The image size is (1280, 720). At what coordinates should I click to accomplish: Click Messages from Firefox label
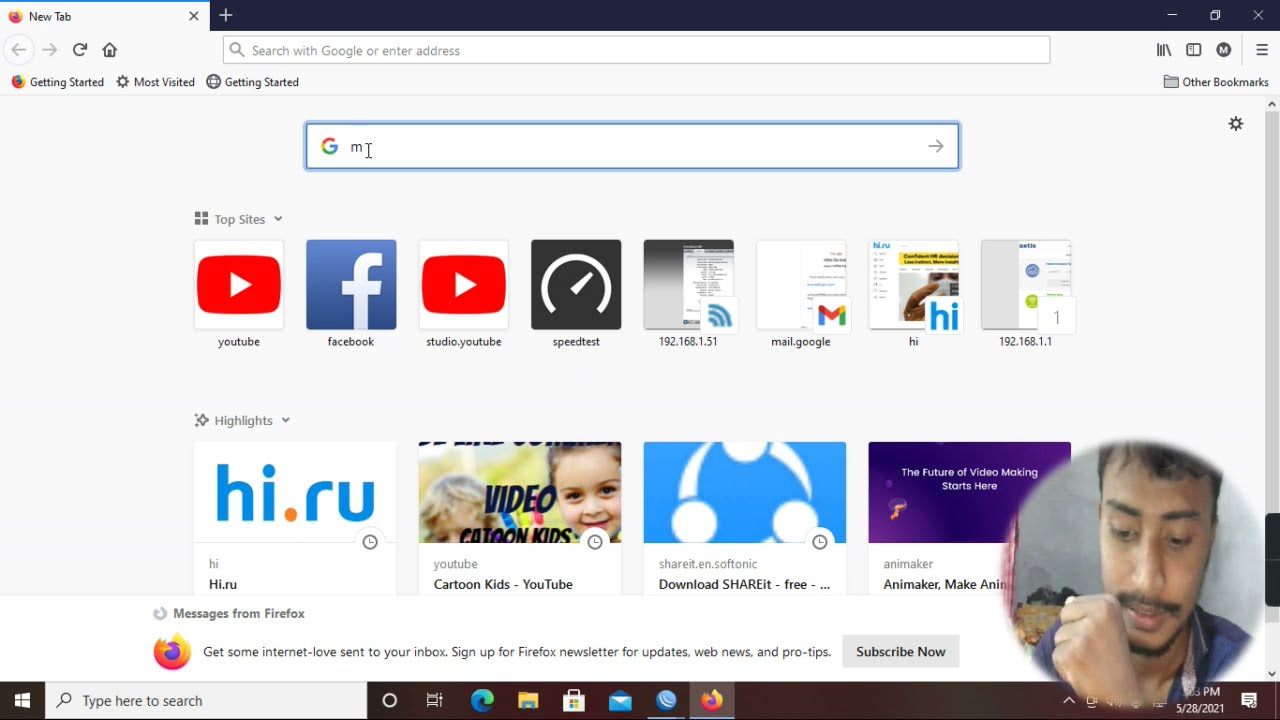(239, 613)
